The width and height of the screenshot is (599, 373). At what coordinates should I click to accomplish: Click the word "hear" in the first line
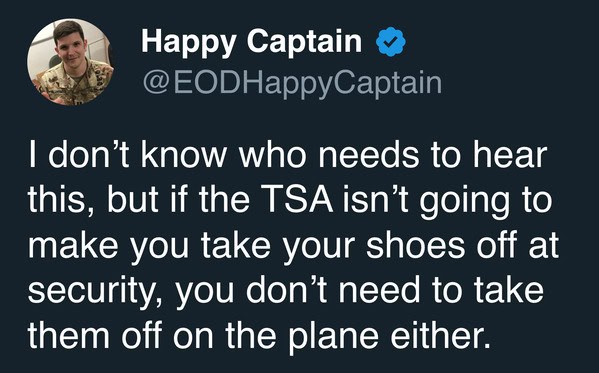coord(510,154)
